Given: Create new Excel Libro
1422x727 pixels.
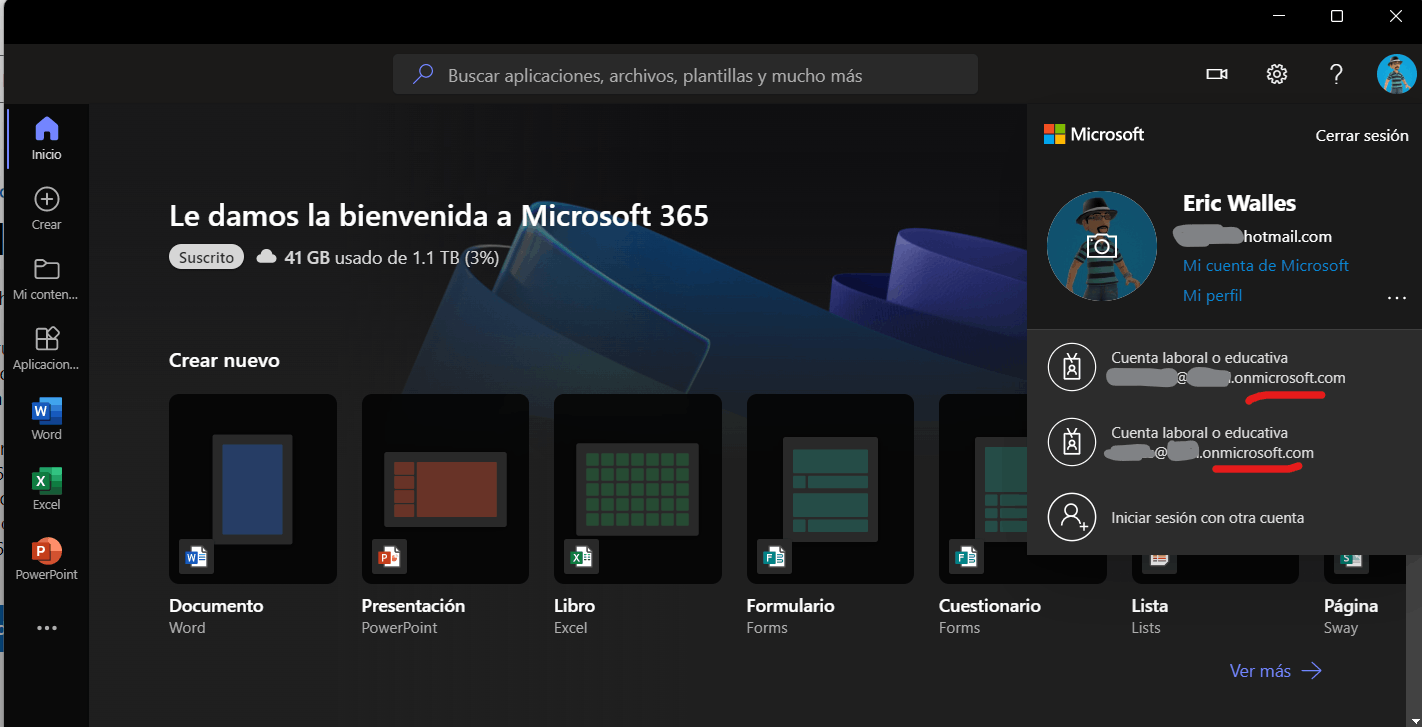Looking at the screenshot, I should pos(637,515).
